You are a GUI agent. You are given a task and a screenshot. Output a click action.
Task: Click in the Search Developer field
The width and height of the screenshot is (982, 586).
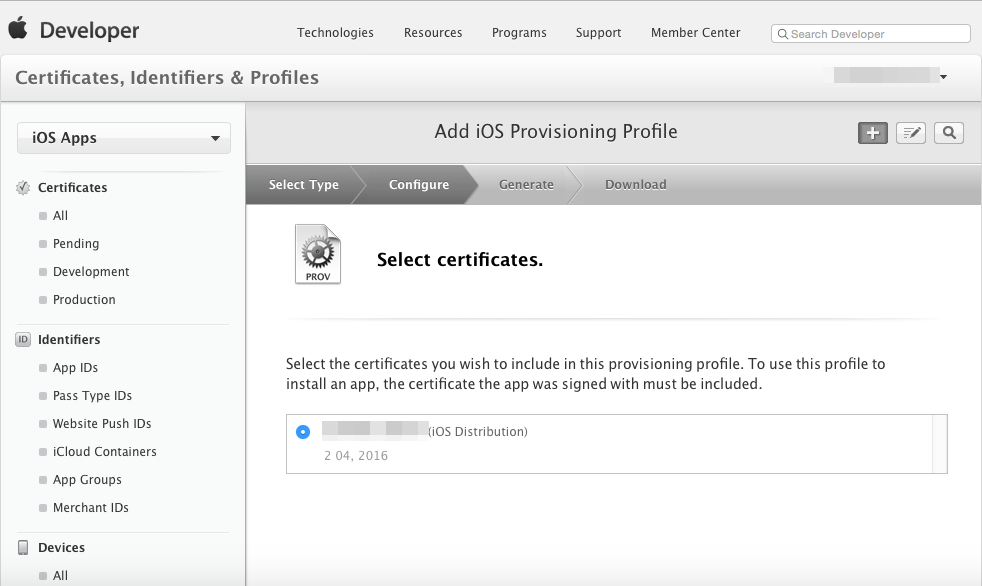pos(871,34)
